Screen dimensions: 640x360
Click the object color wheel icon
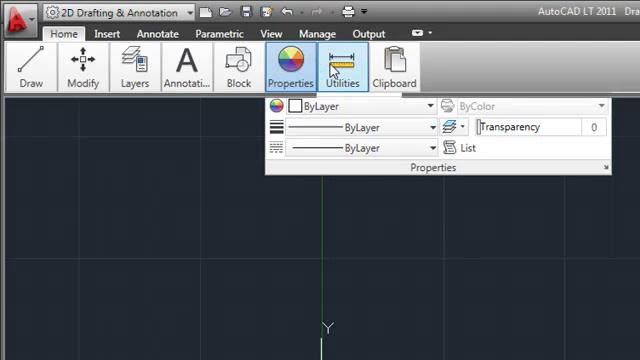point(276,106)
